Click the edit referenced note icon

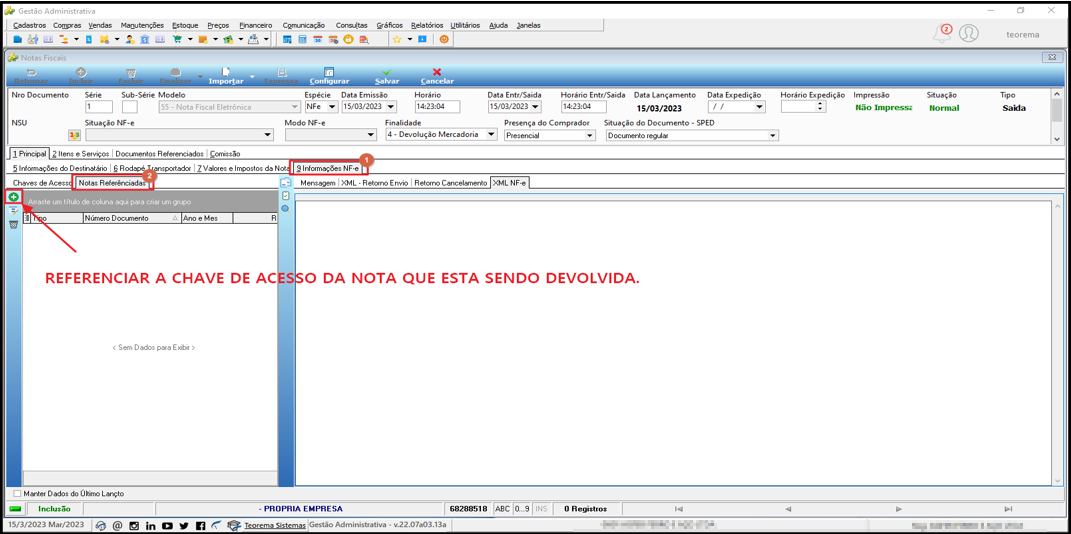pyautogui.click(x=13, y=211)
